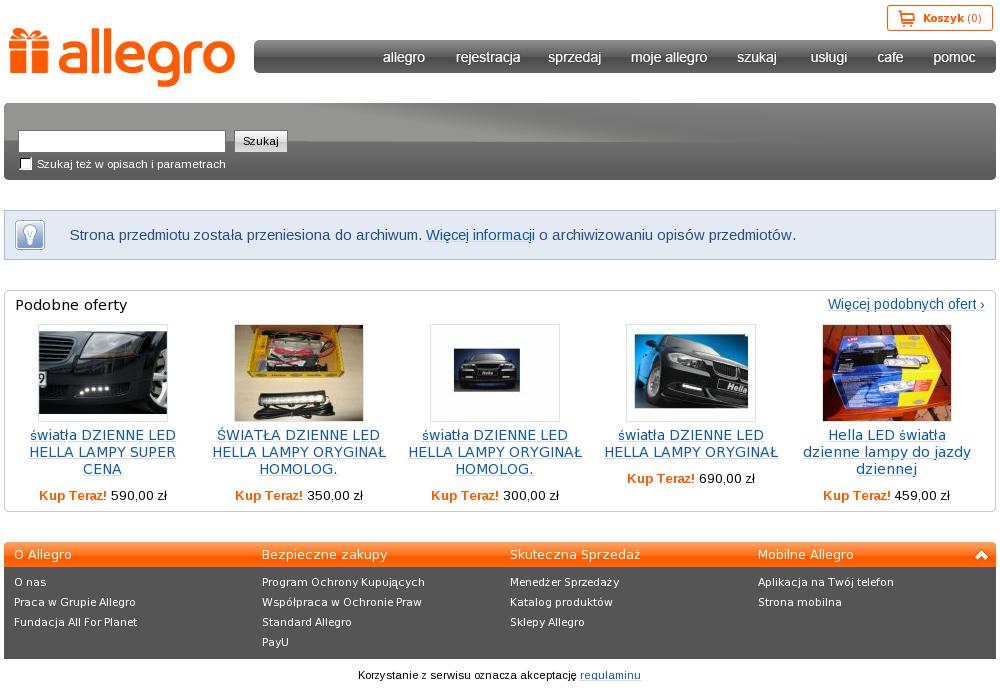Click the lightbulb info icon
This screenshot has width=1000, height=695.
click(30, 235)
